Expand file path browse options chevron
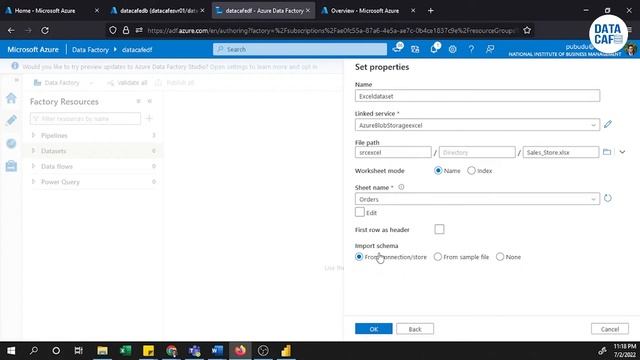This screenshot has height=360, width=640. click(622, 152)
